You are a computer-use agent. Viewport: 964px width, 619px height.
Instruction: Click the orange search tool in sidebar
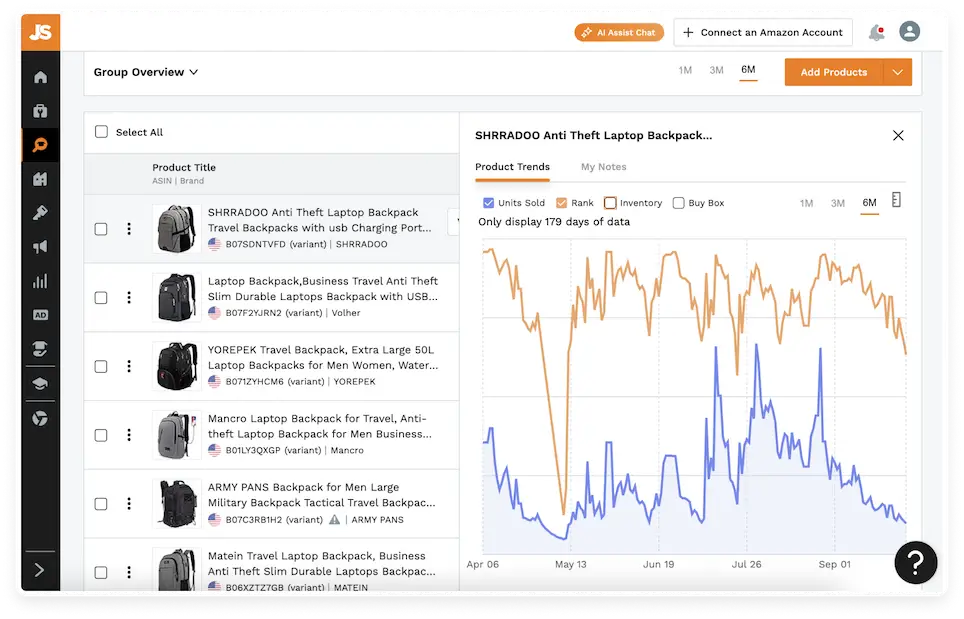[x=40, y=145]
